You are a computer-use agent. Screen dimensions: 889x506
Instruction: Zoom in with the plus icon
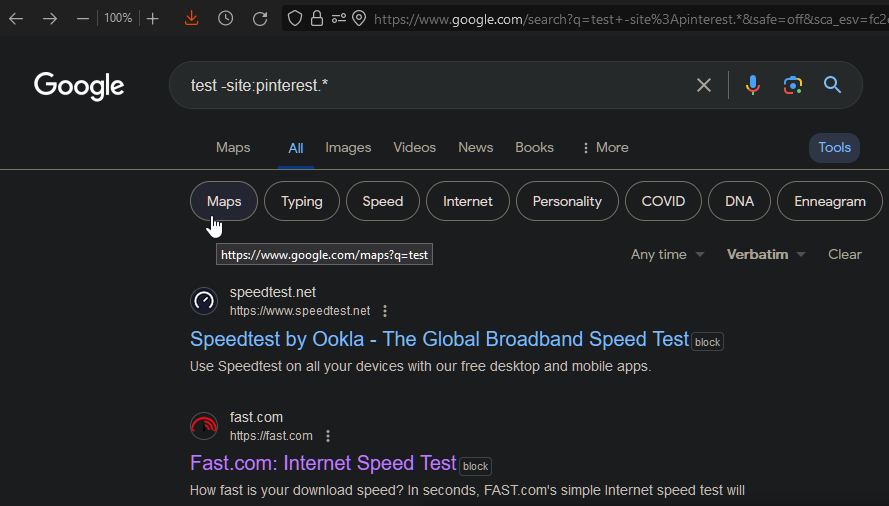click(153, 19)
